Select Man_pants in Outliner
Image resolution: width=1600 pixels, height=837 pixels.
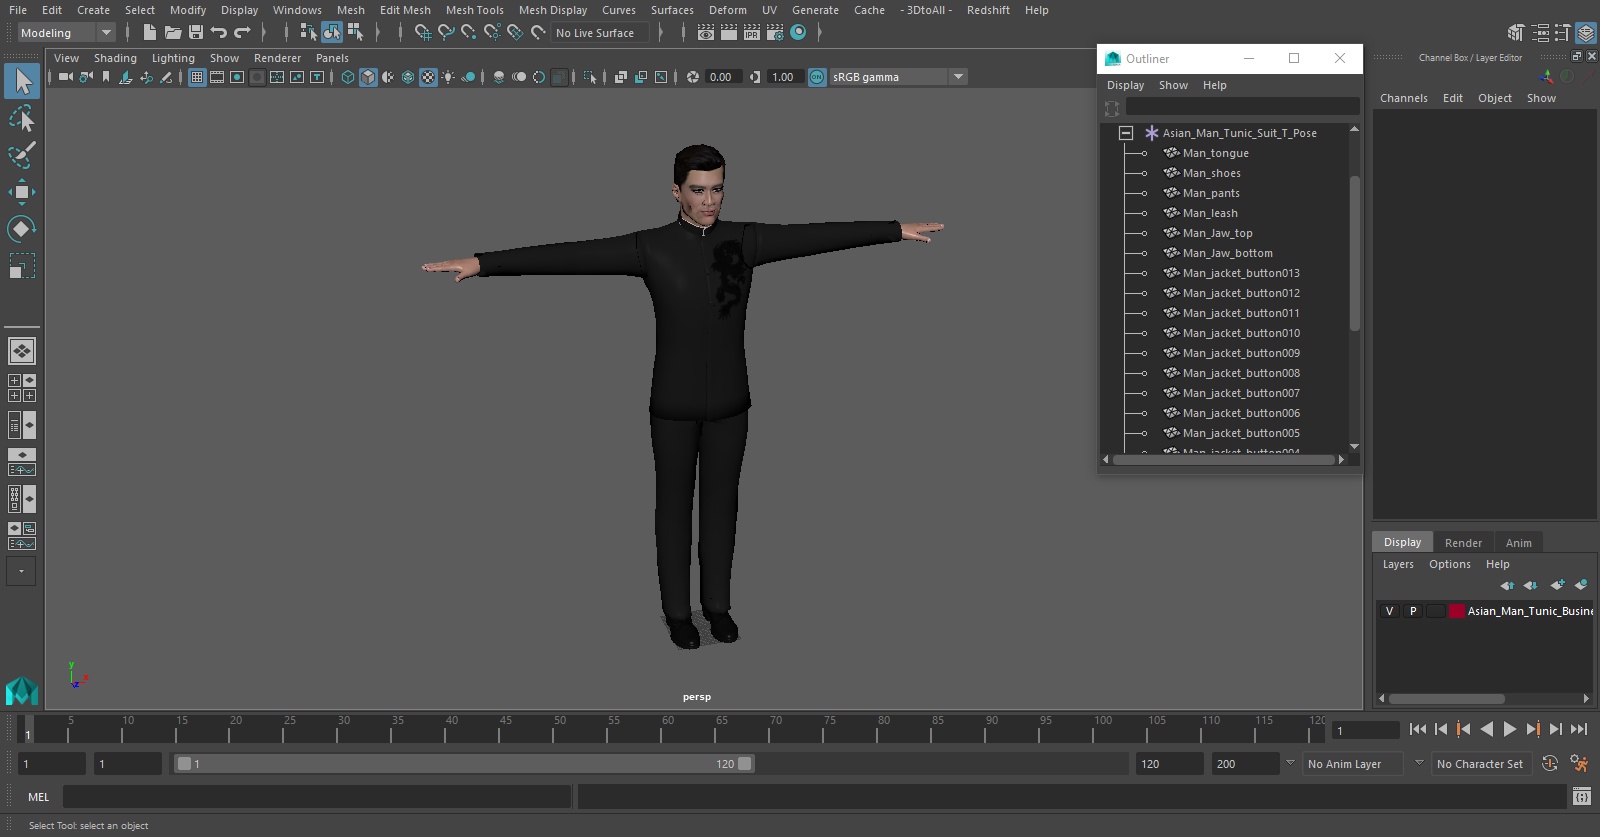pos(1211,193)
